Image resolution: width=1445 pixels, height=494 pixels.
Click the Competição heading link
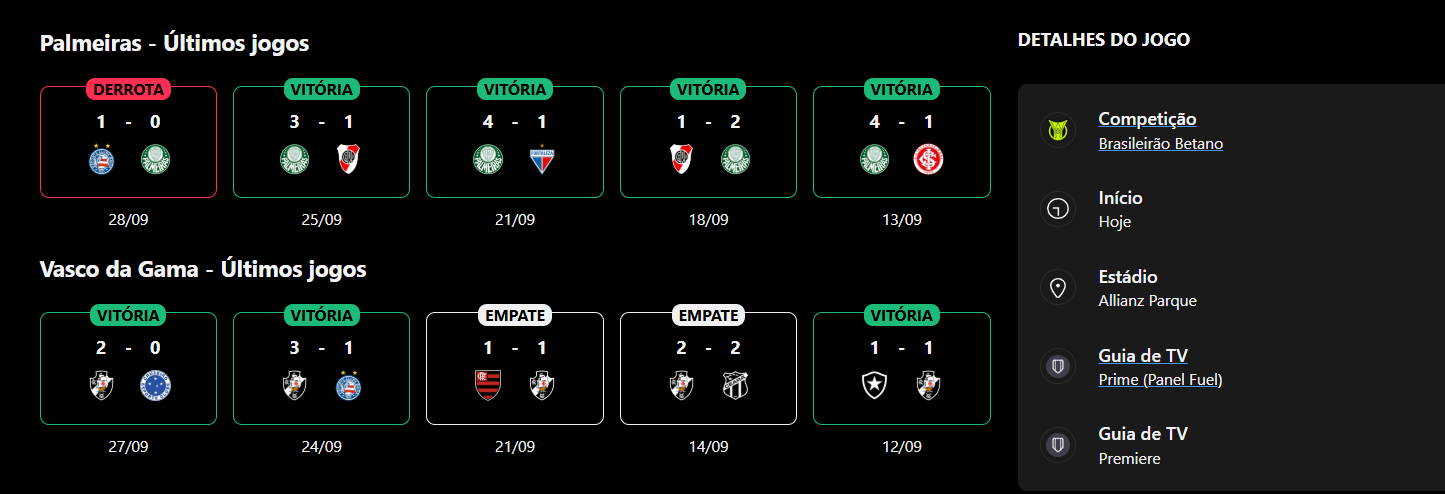(1147, 119)
